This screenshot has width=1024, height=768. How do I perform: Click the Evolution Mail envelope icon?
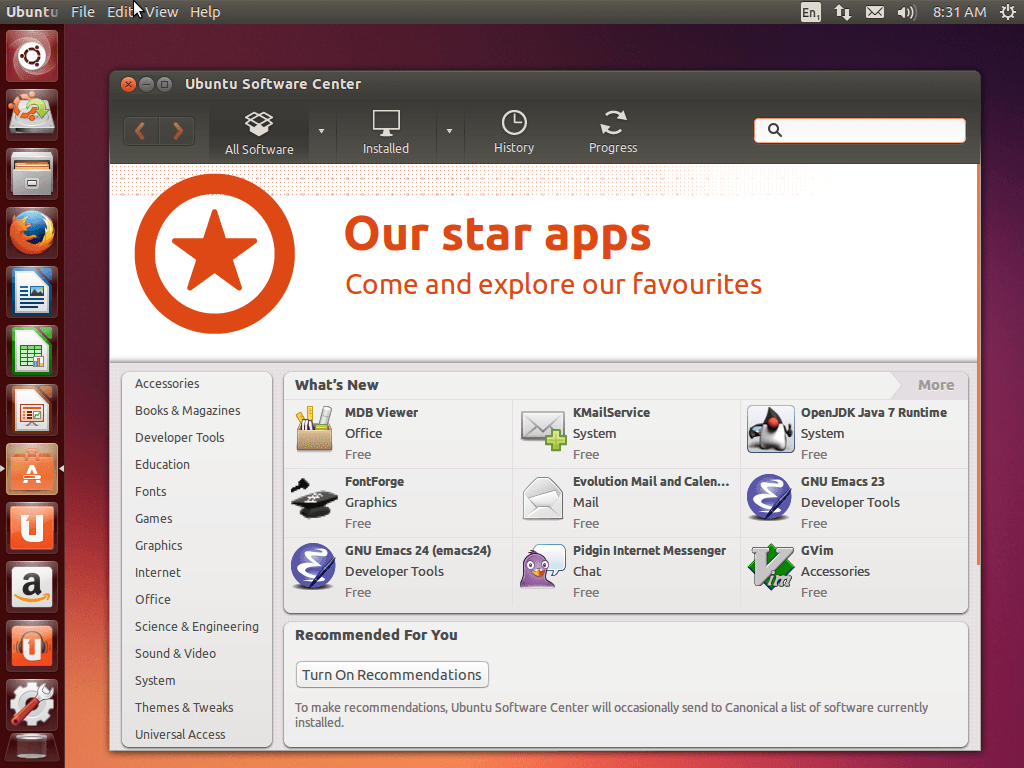(x=543, y=498)
